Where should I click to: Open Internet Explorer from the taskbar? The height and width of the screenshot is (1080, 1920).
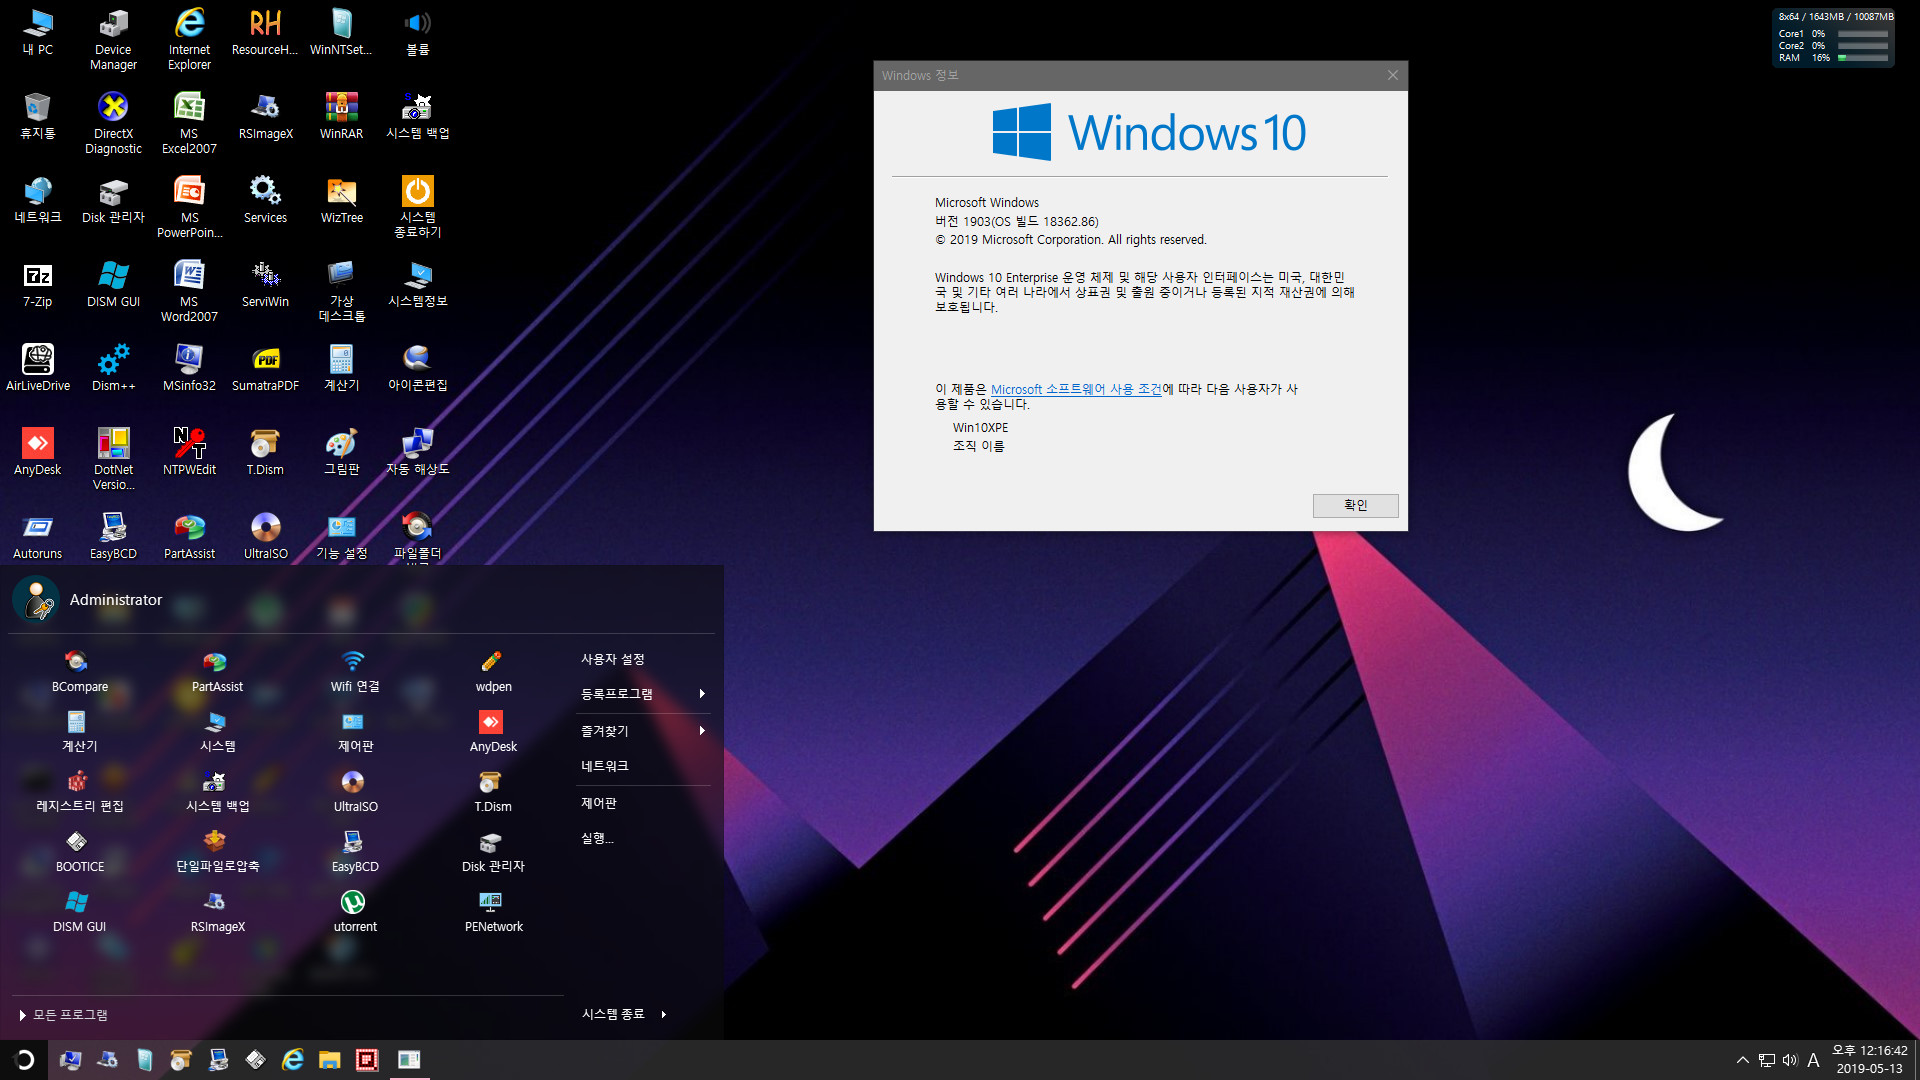[x=292, y=1060]
